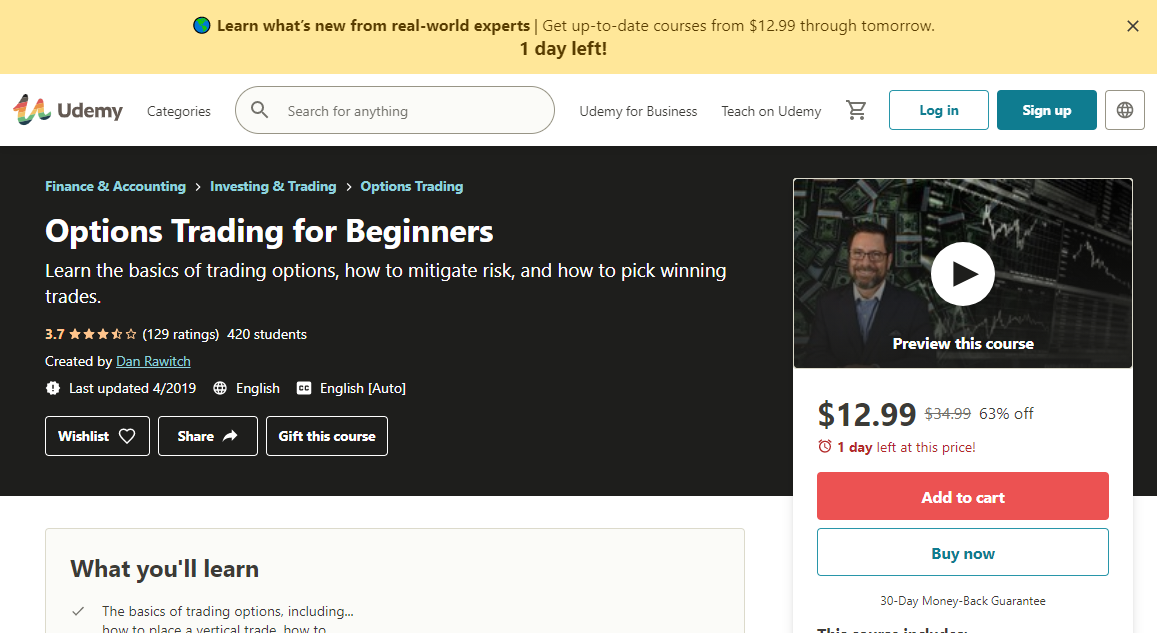Open instructor Dan Rawitch's profile

[x=153, y=361]
